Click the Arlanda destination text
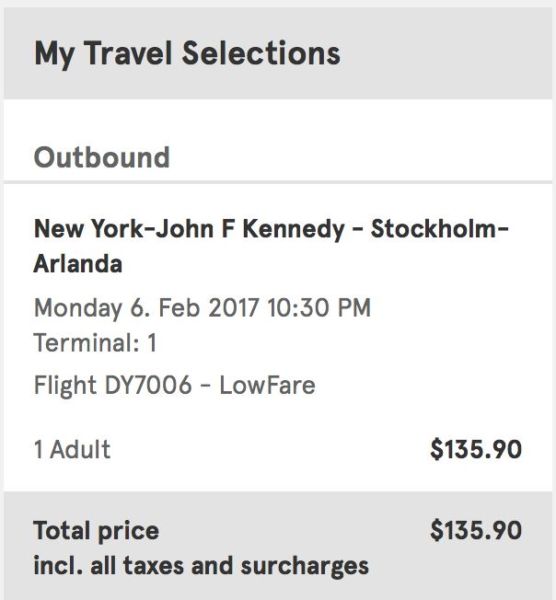The image size is (556, 600). pyautogui.click(x=78, y=264)
